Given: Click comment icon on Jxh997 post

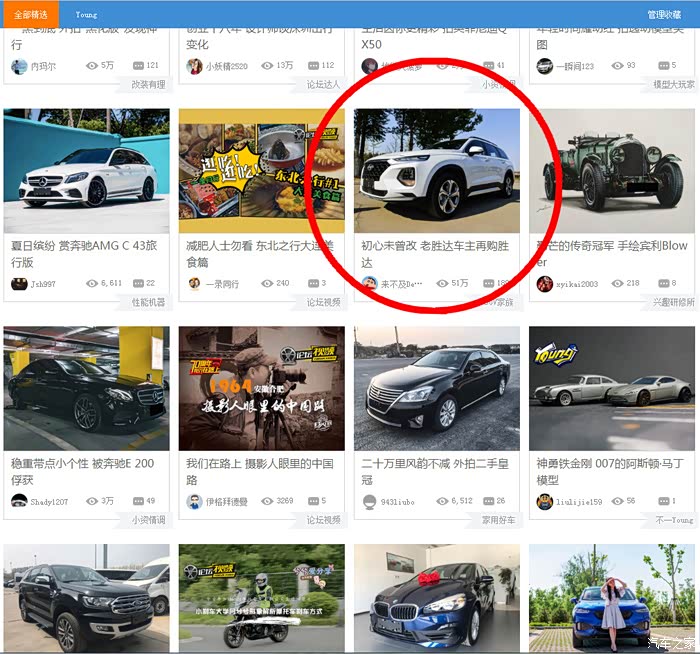Looking at the screenshot, I should (138, 283).
